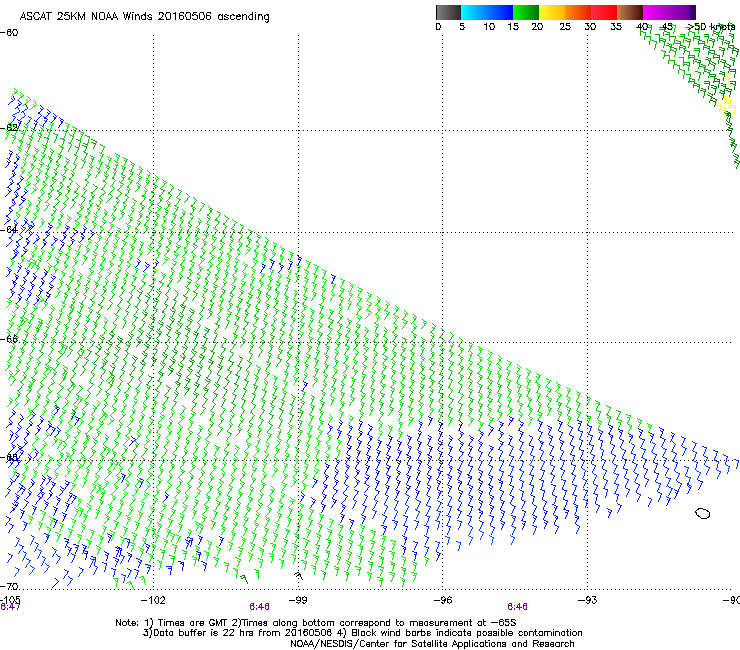Click the yellow 20–25 knots legend segment
The width and height of the screenshot is (740, 650).
pyautogui.click(x=552, y=12)
